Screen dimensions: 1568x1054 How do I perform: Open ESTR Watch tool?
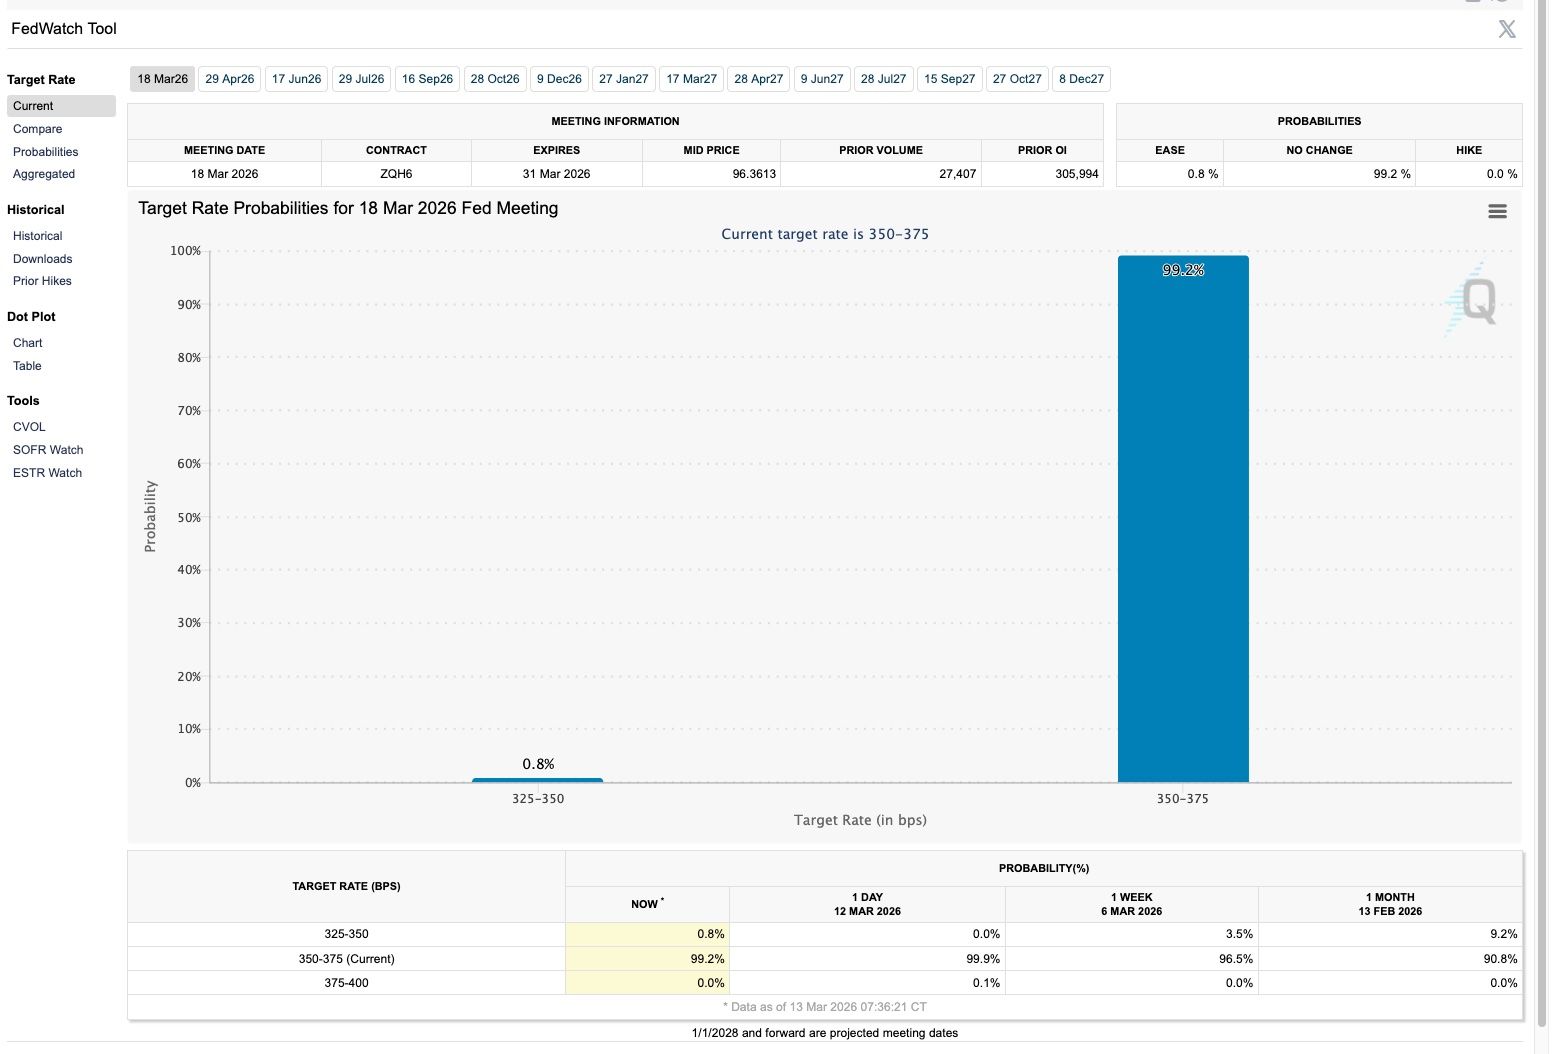[47, 473]
